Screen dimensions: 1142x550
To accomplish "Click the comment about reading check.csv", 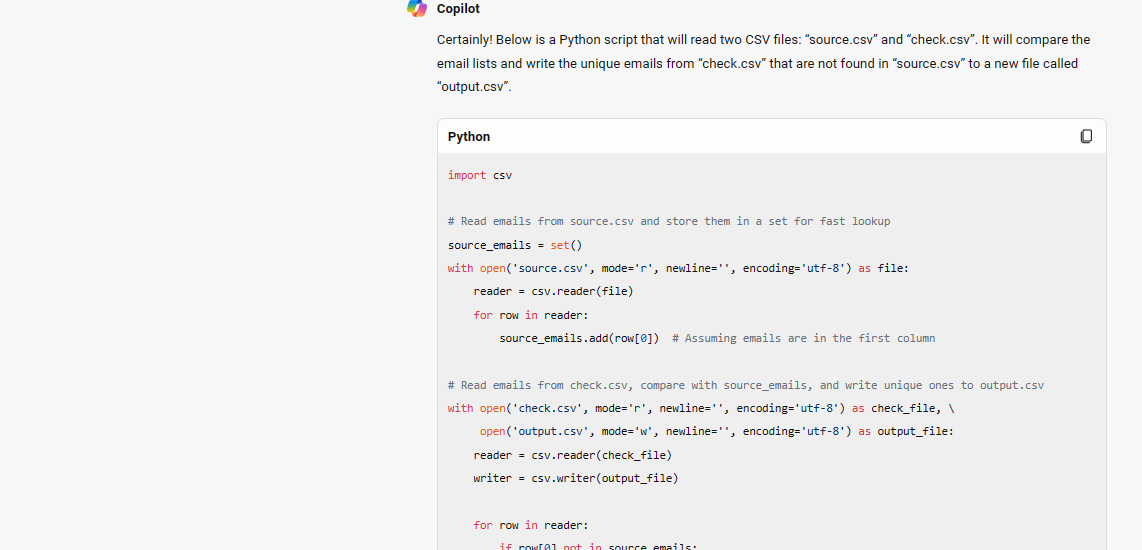I will [746, 385].
